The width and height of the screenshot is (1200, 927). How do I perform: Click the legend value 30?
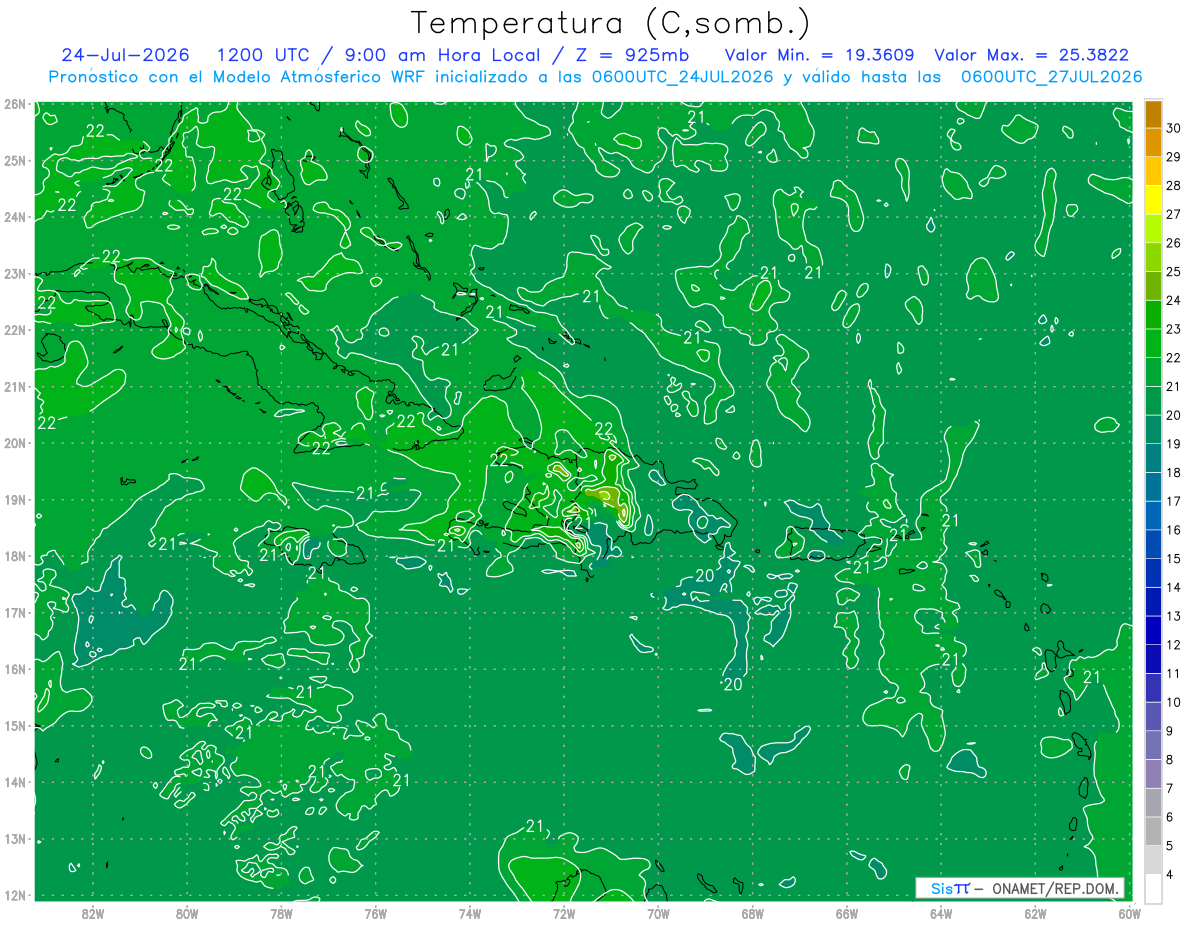[x=1174, y=128]
